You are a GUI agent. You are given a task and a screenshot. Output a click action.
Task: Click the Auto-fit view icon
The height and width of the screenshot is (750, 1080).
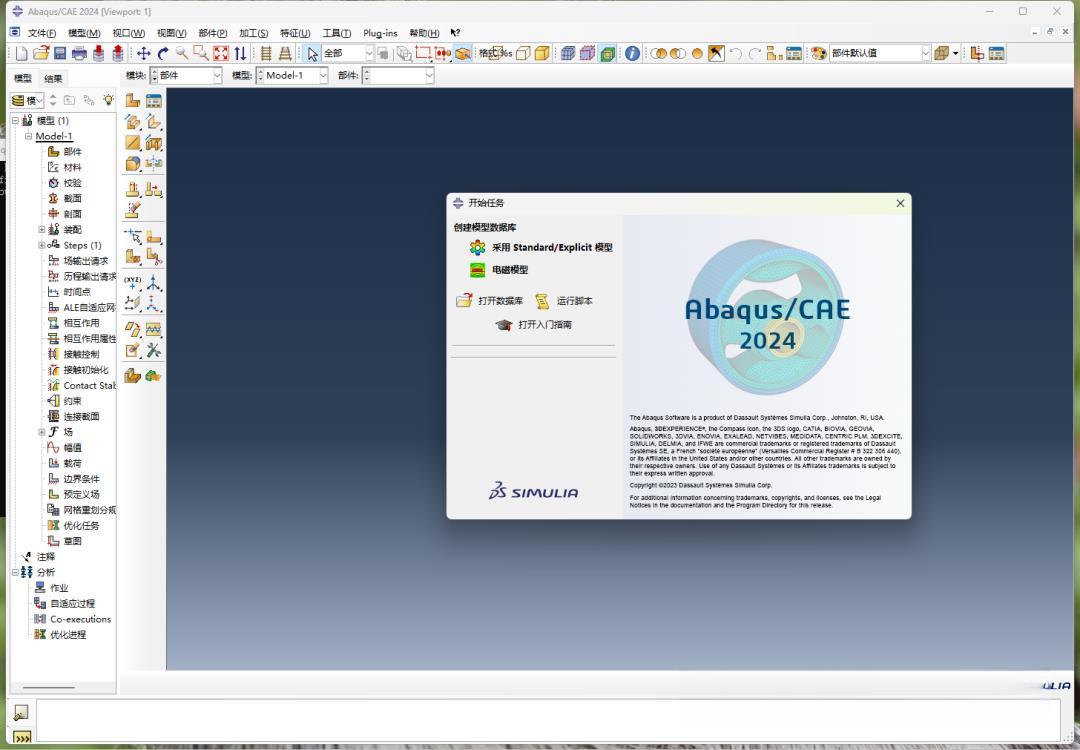220,53
